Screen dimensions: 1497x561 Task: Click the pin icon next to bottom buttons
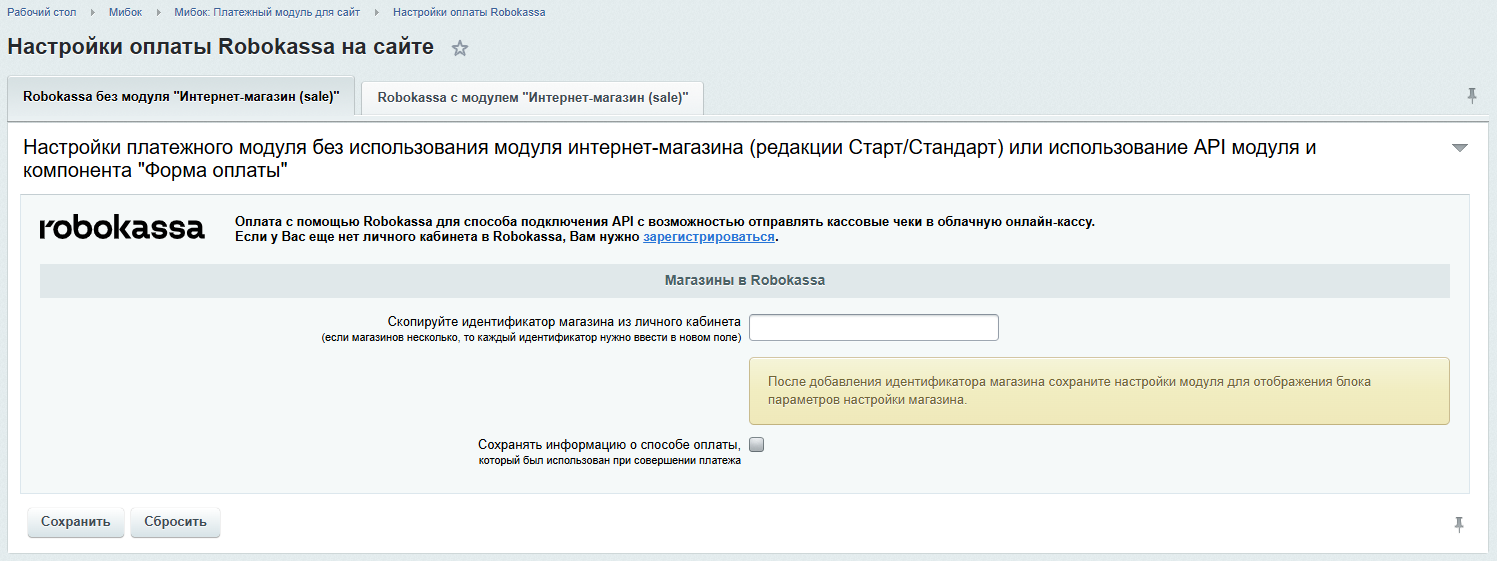(1459, 524)
